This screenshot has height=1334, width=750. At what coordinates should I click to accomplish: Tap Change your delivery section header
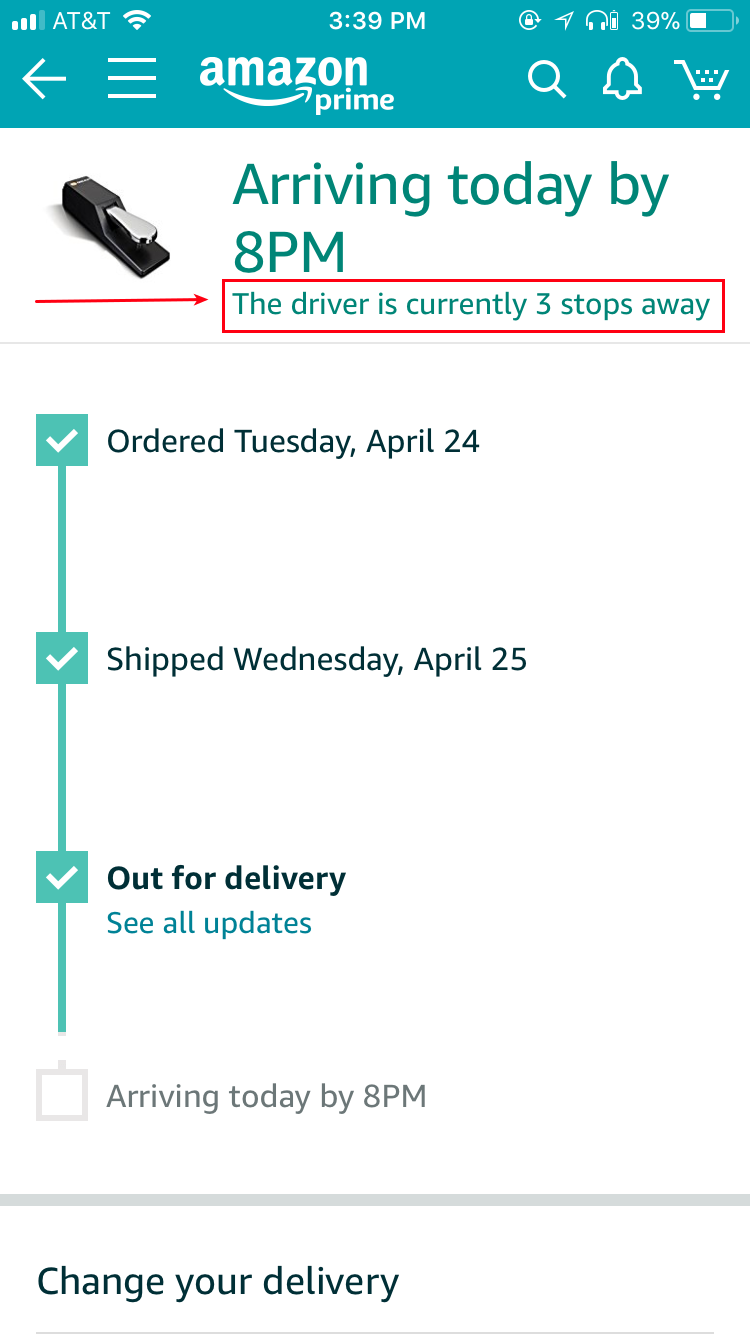(218, 1281)
